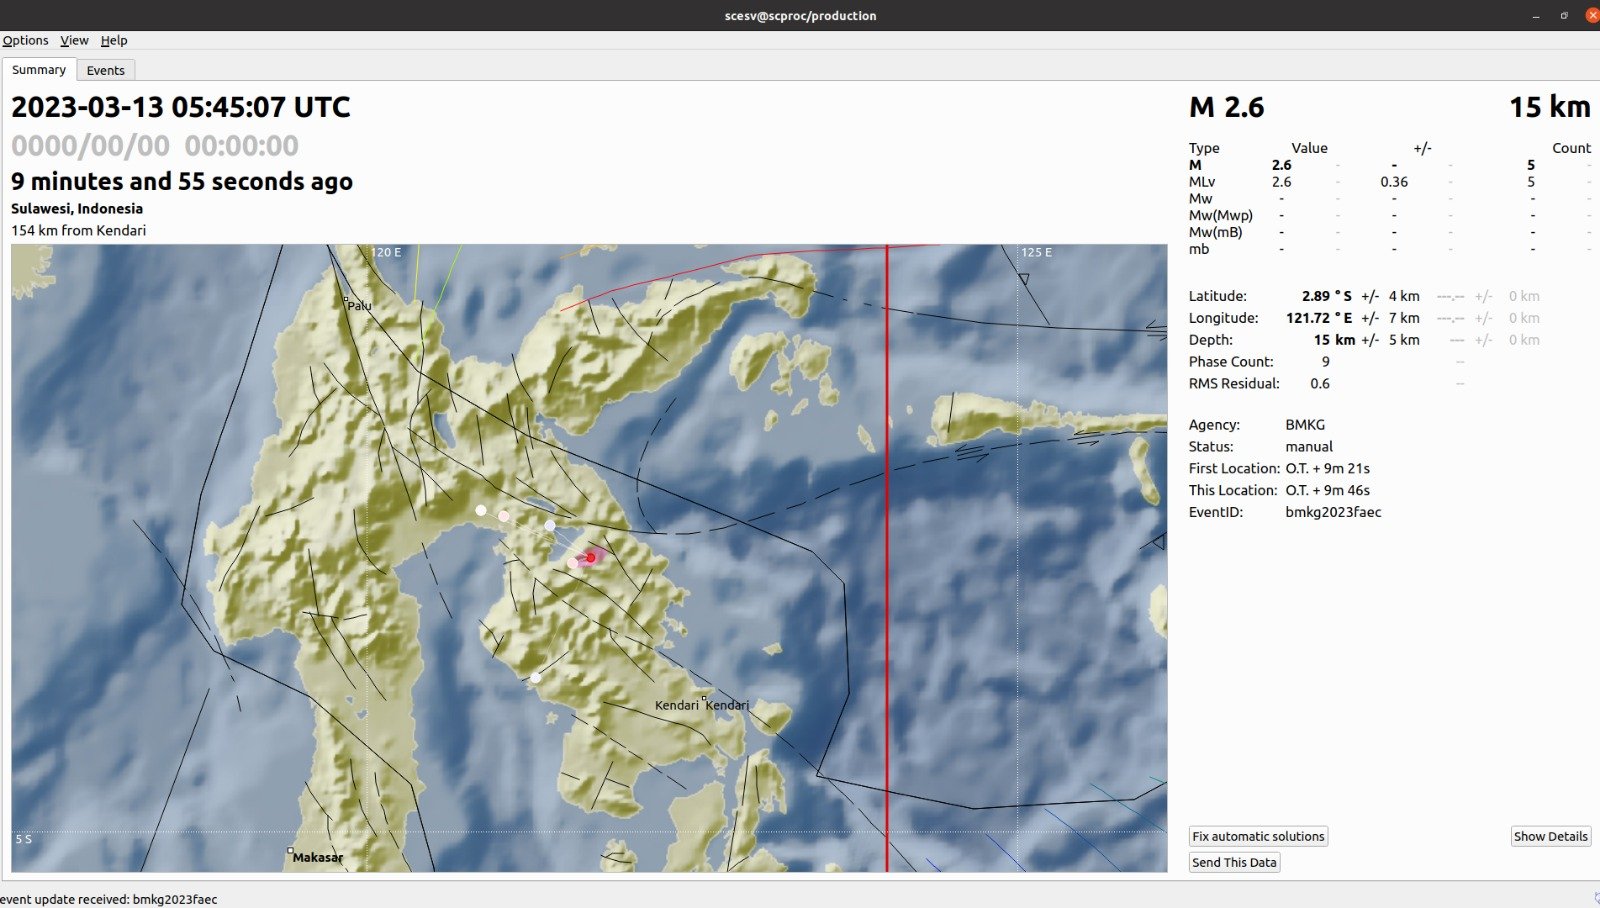Screen dimensions: 1600x908
Task: Click the Kendari city square marker
Action: 704,699
